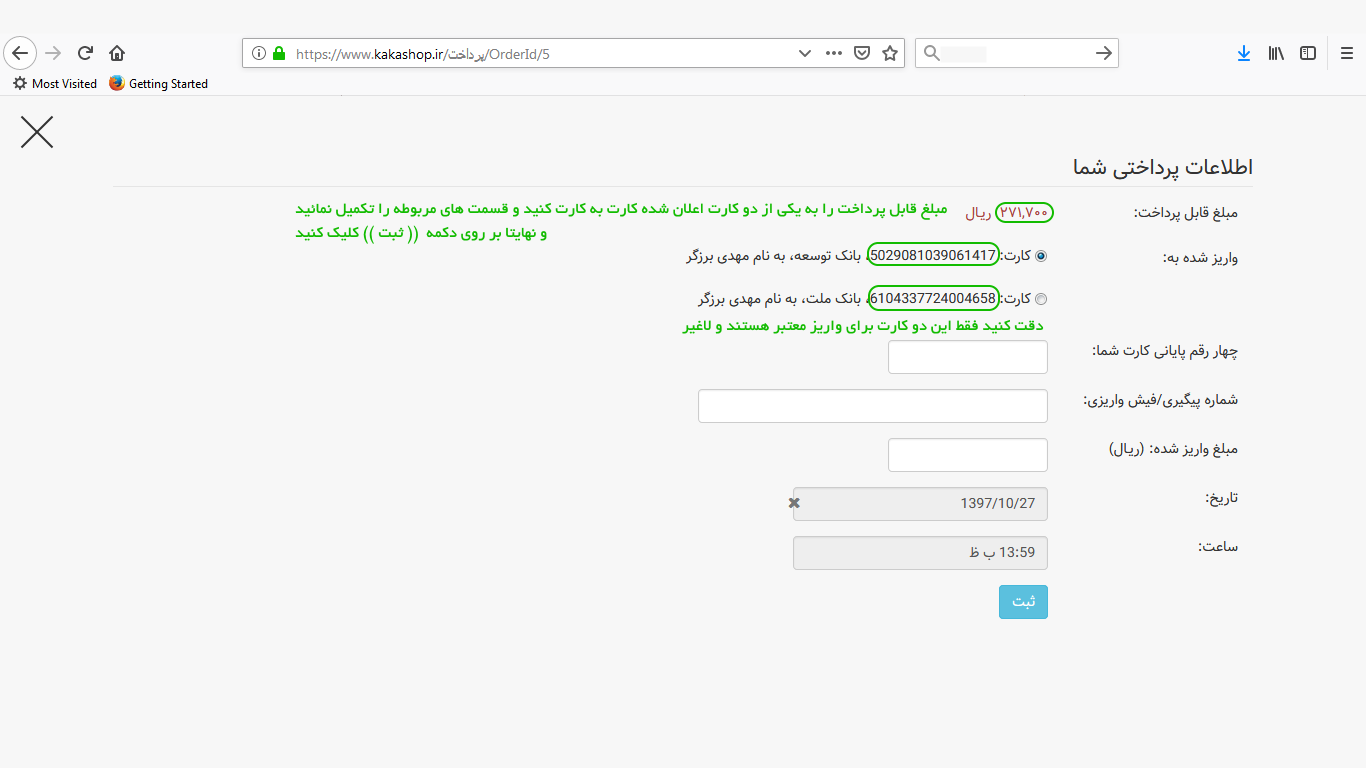This screenshot has width=1366, height=768.
Task: Clear the date field with X icon
Action: coord(794,503)
